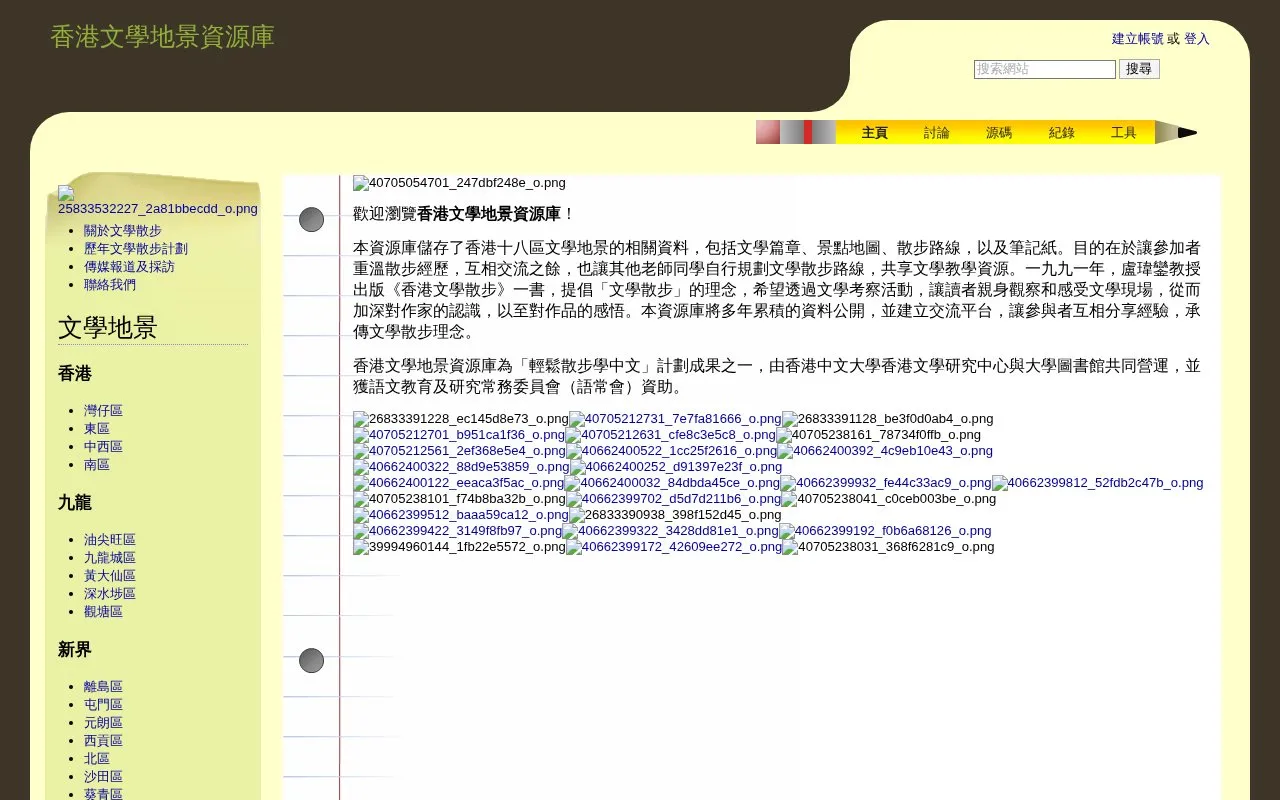Image resolution: width=1280 pixels, height=800 pixels.
Task: Go to the 九龍城區 page
Action: pyautogui.click(x=110, y=558)
